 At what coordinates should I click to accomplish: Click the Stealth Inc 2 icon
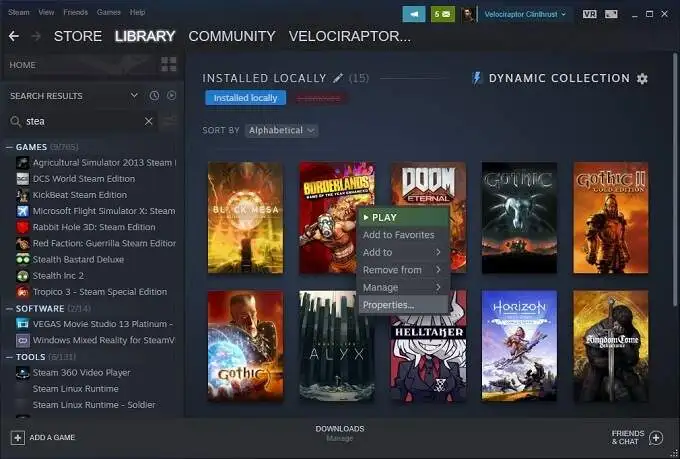[23, 275]
